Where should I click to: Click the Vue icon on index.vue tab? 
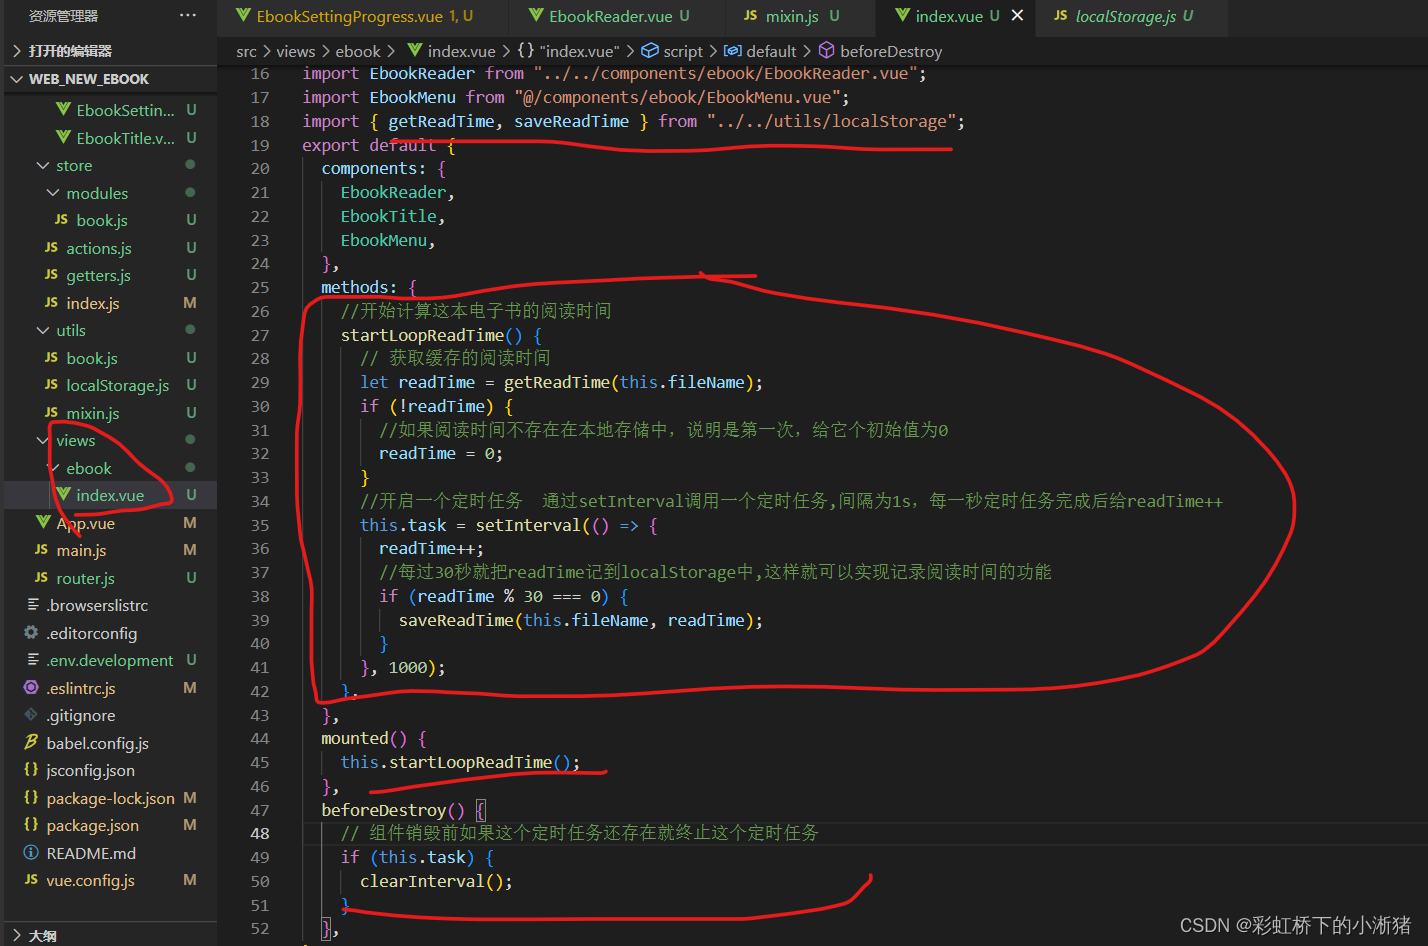click(902, 15)
